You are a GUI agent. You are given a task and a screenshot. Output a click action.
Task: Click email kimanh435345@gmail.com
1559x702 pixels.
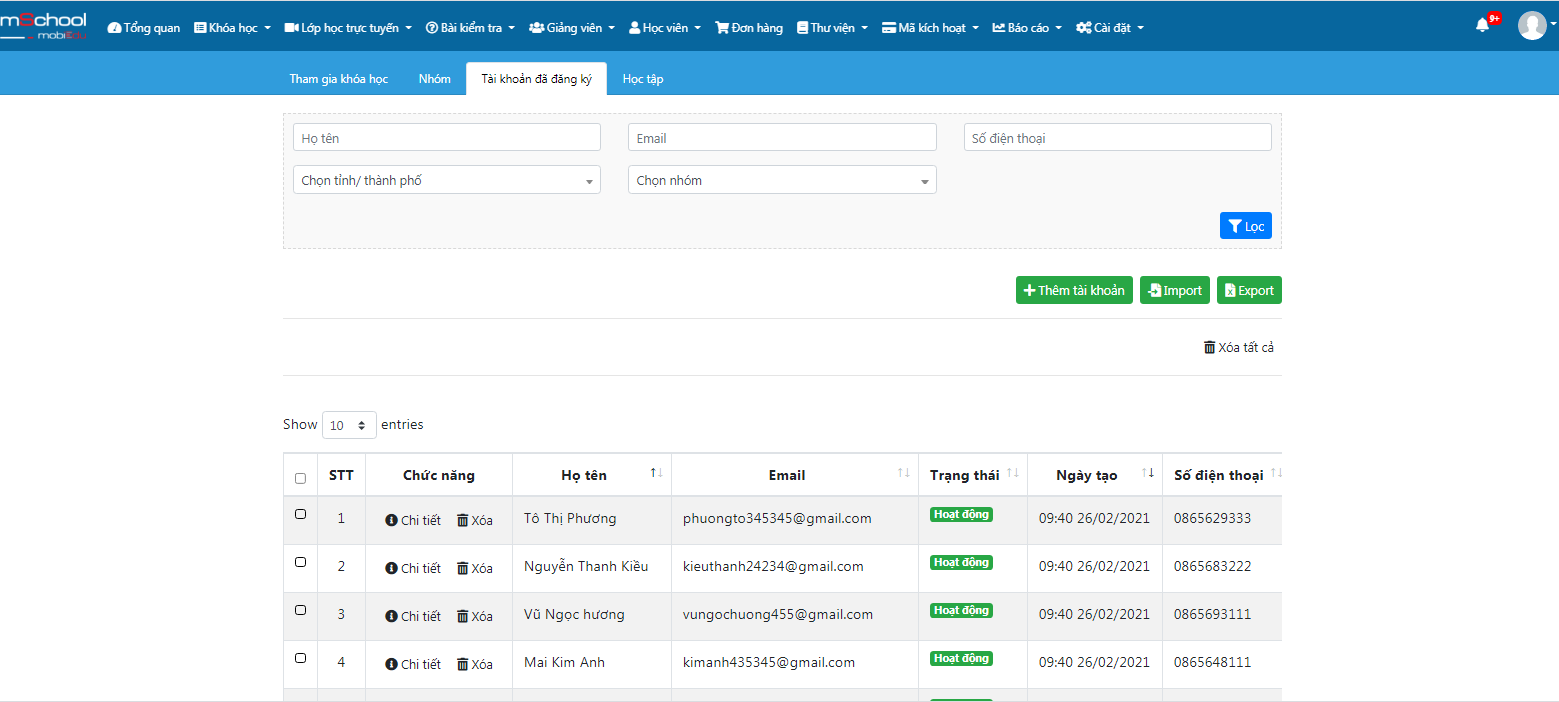pos(769,662)
